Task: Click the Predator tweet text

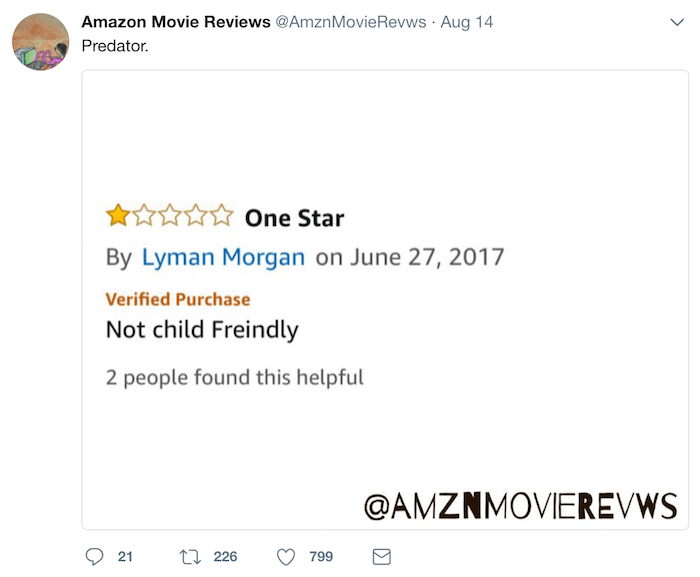Action: pos(115,46)
